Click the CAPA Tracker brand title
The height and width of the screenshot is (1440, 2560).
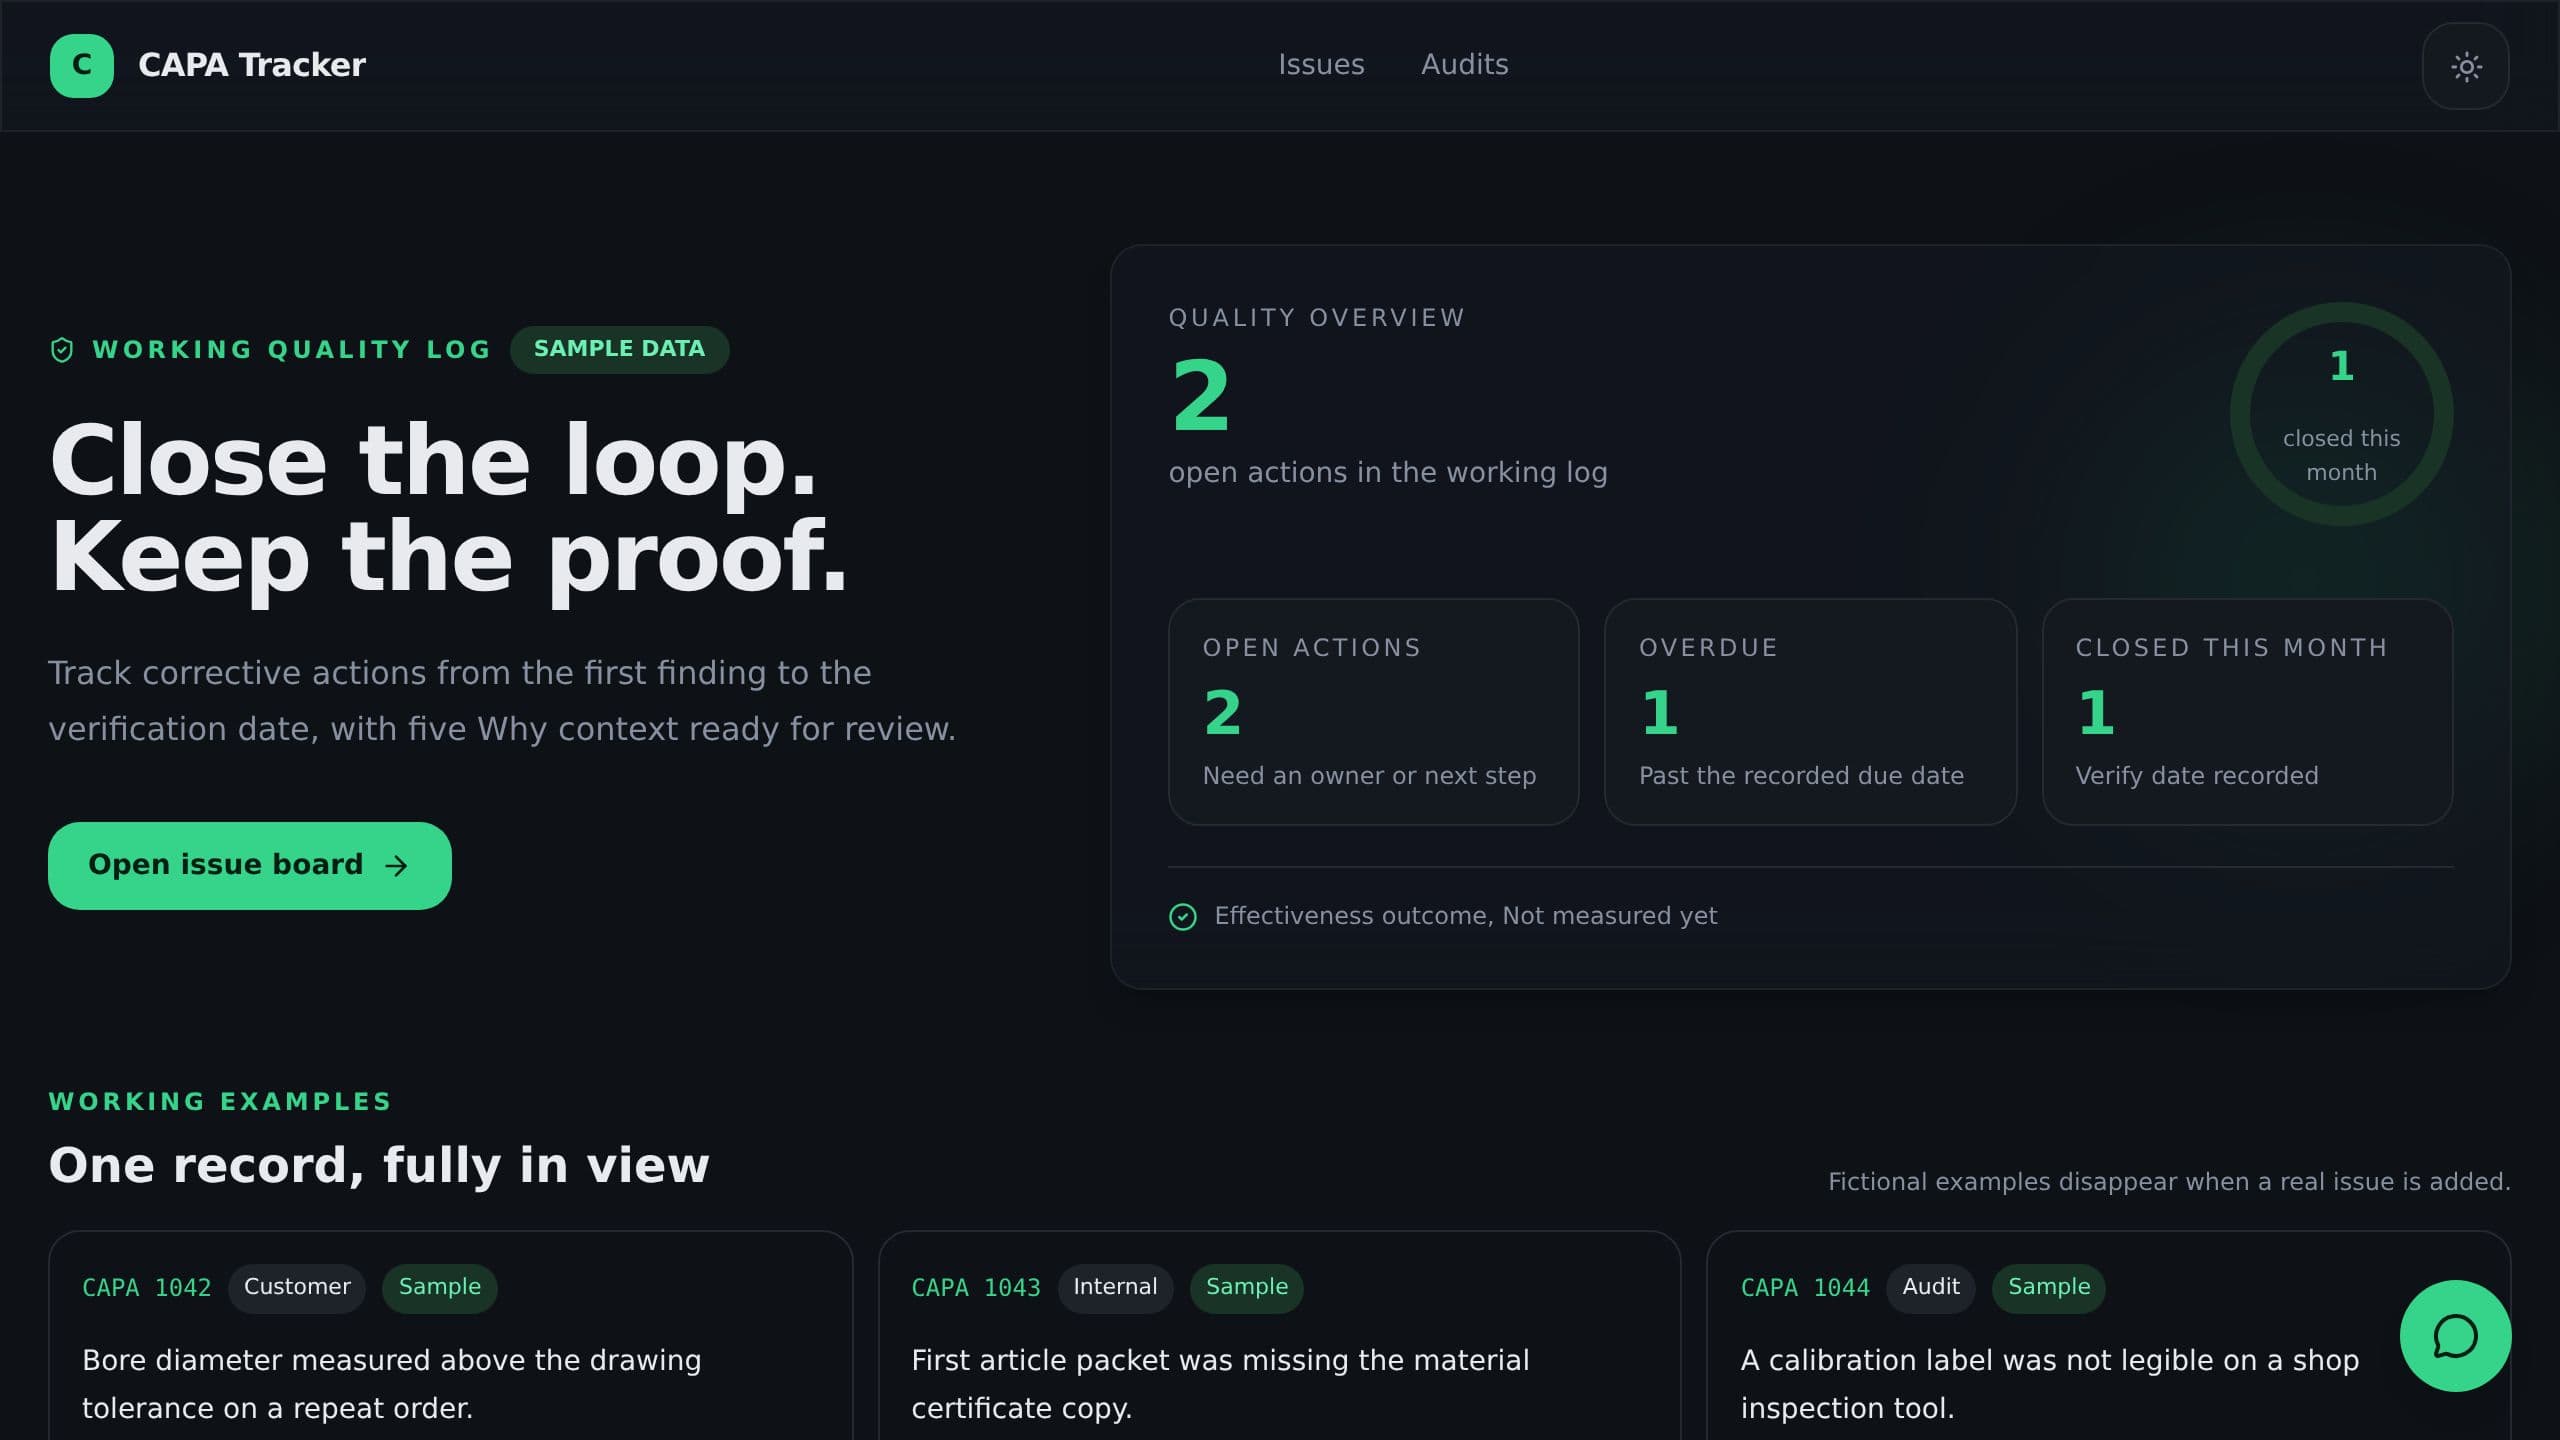click(252, 65)
